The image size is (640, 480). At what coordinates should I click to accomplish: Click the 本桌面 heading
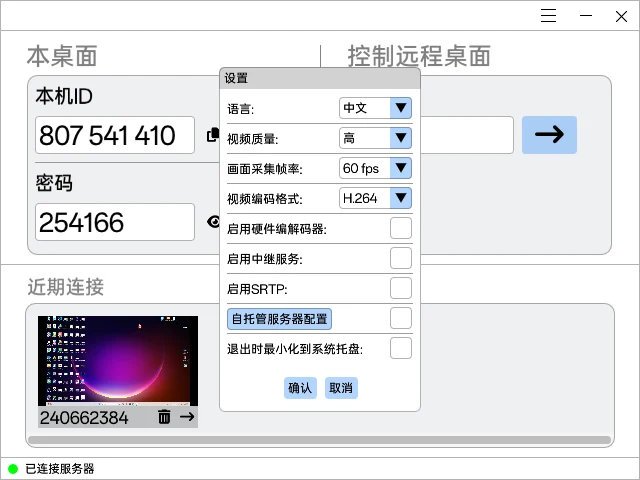[62, 56]
